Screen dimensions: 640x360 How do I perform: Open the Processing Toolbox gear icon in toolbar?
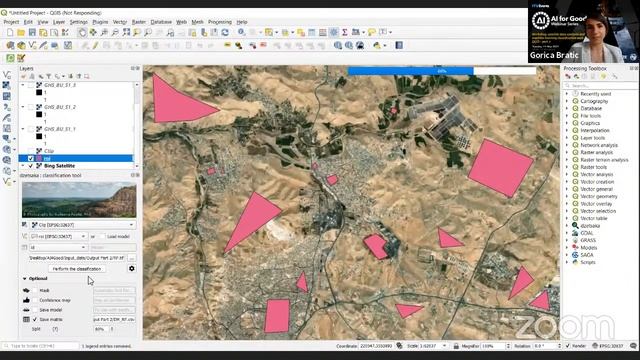coord(333,32)
